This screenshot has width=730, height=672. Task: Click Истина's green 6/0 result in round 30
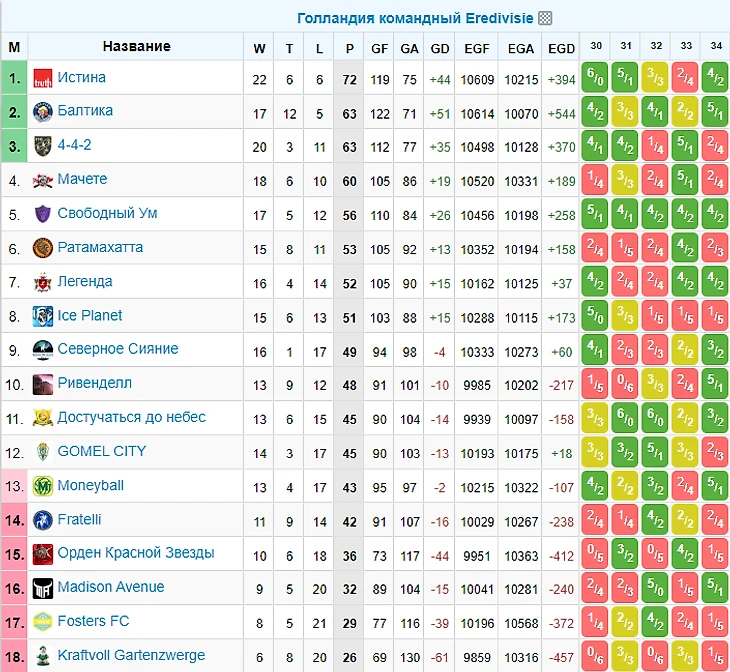click(x=596, y=79)
